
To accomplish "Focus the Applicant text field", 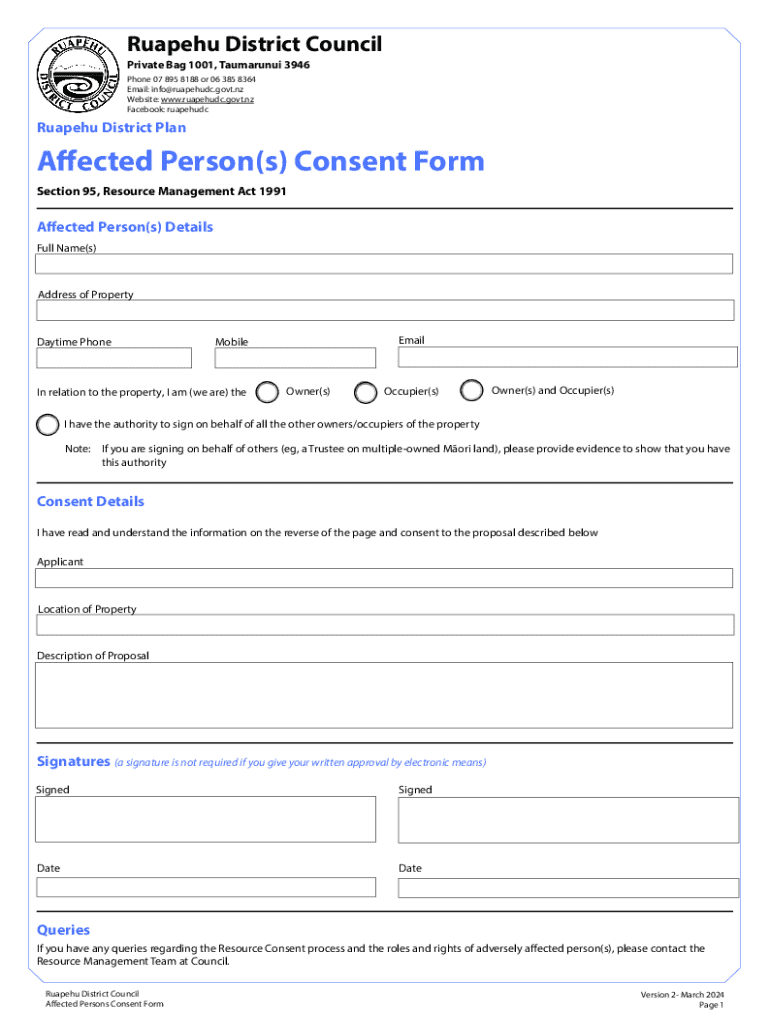I will (384, 578).
